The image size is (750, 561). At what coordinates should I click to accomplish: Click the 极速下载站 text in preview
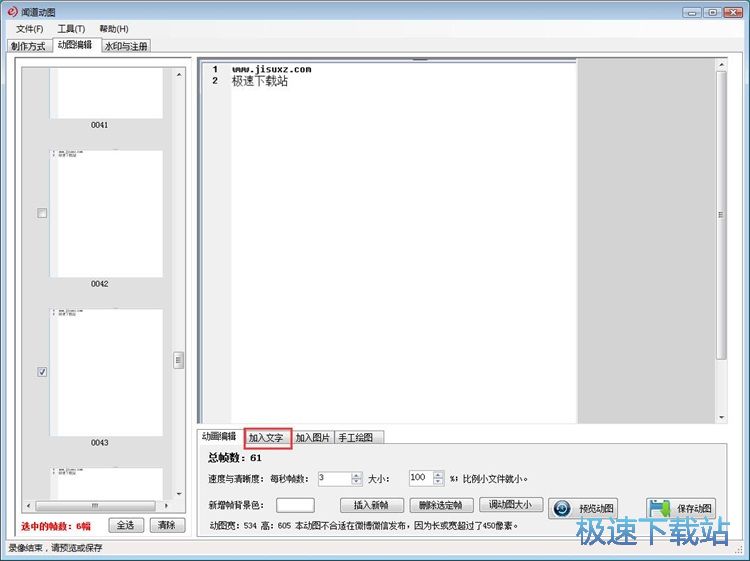(260, 81)
